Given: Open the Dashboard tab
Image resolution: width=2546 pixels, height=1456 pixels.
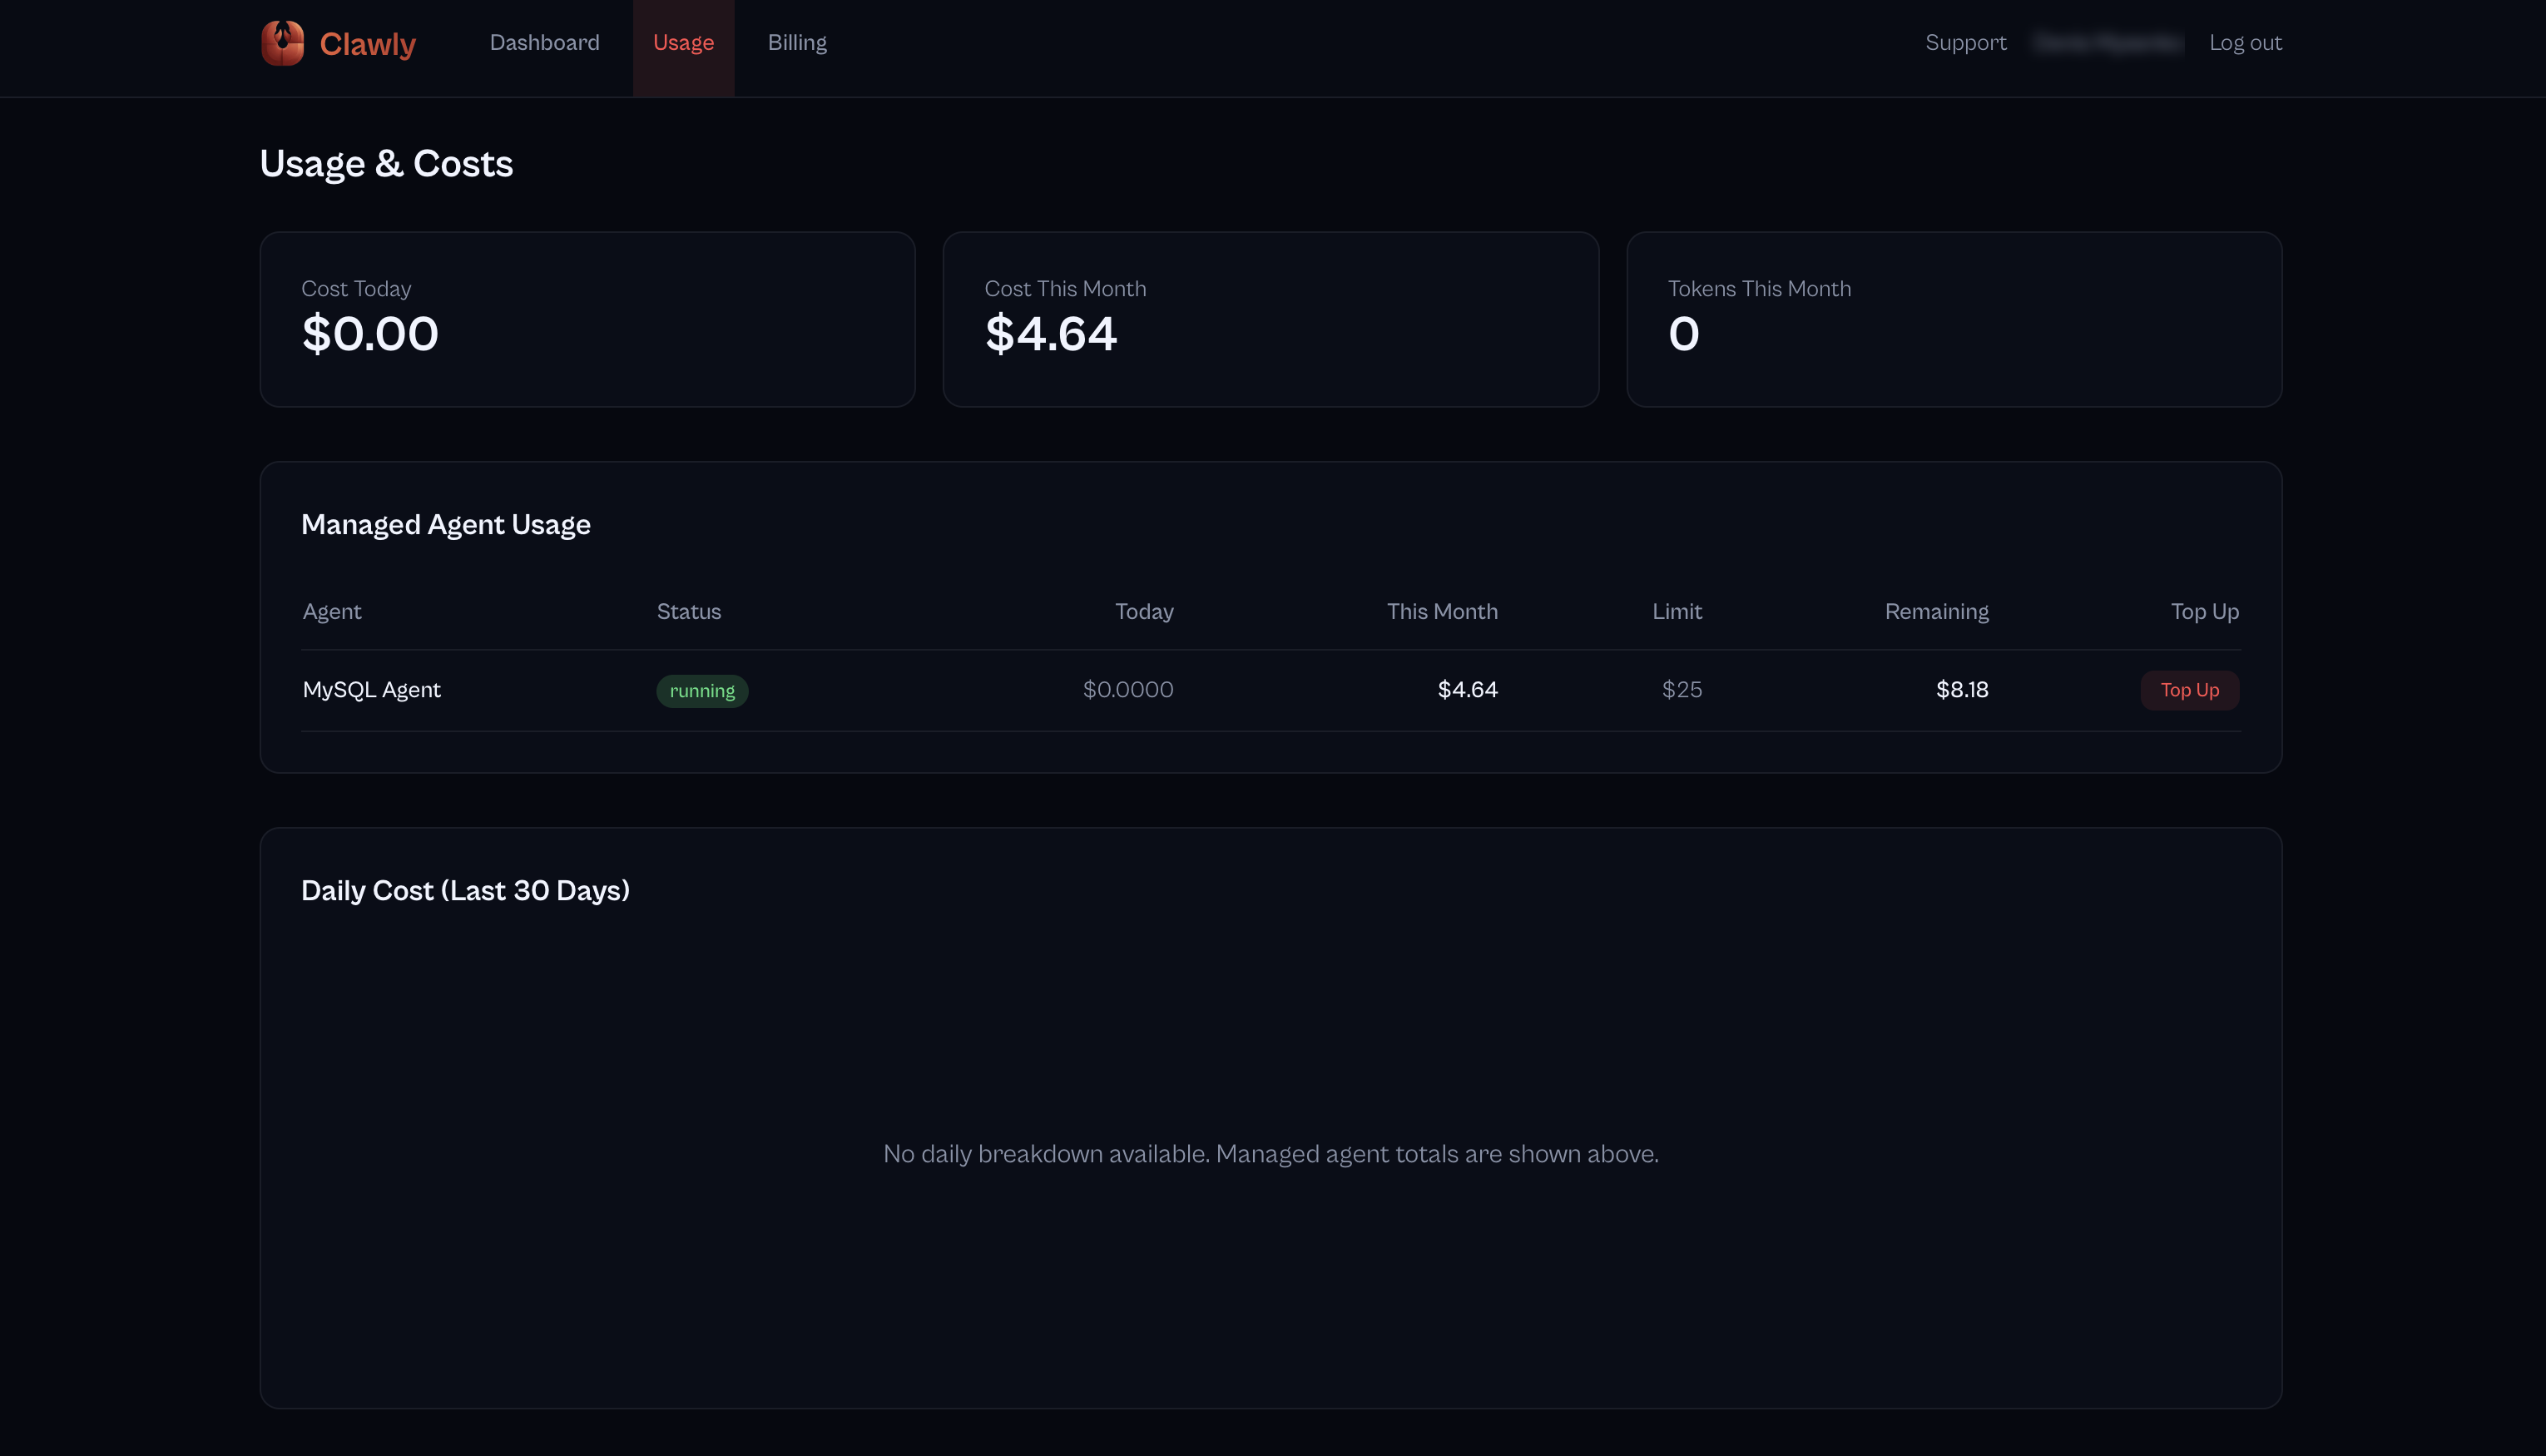Looking at the screenshot, I should tap(544, 43).
